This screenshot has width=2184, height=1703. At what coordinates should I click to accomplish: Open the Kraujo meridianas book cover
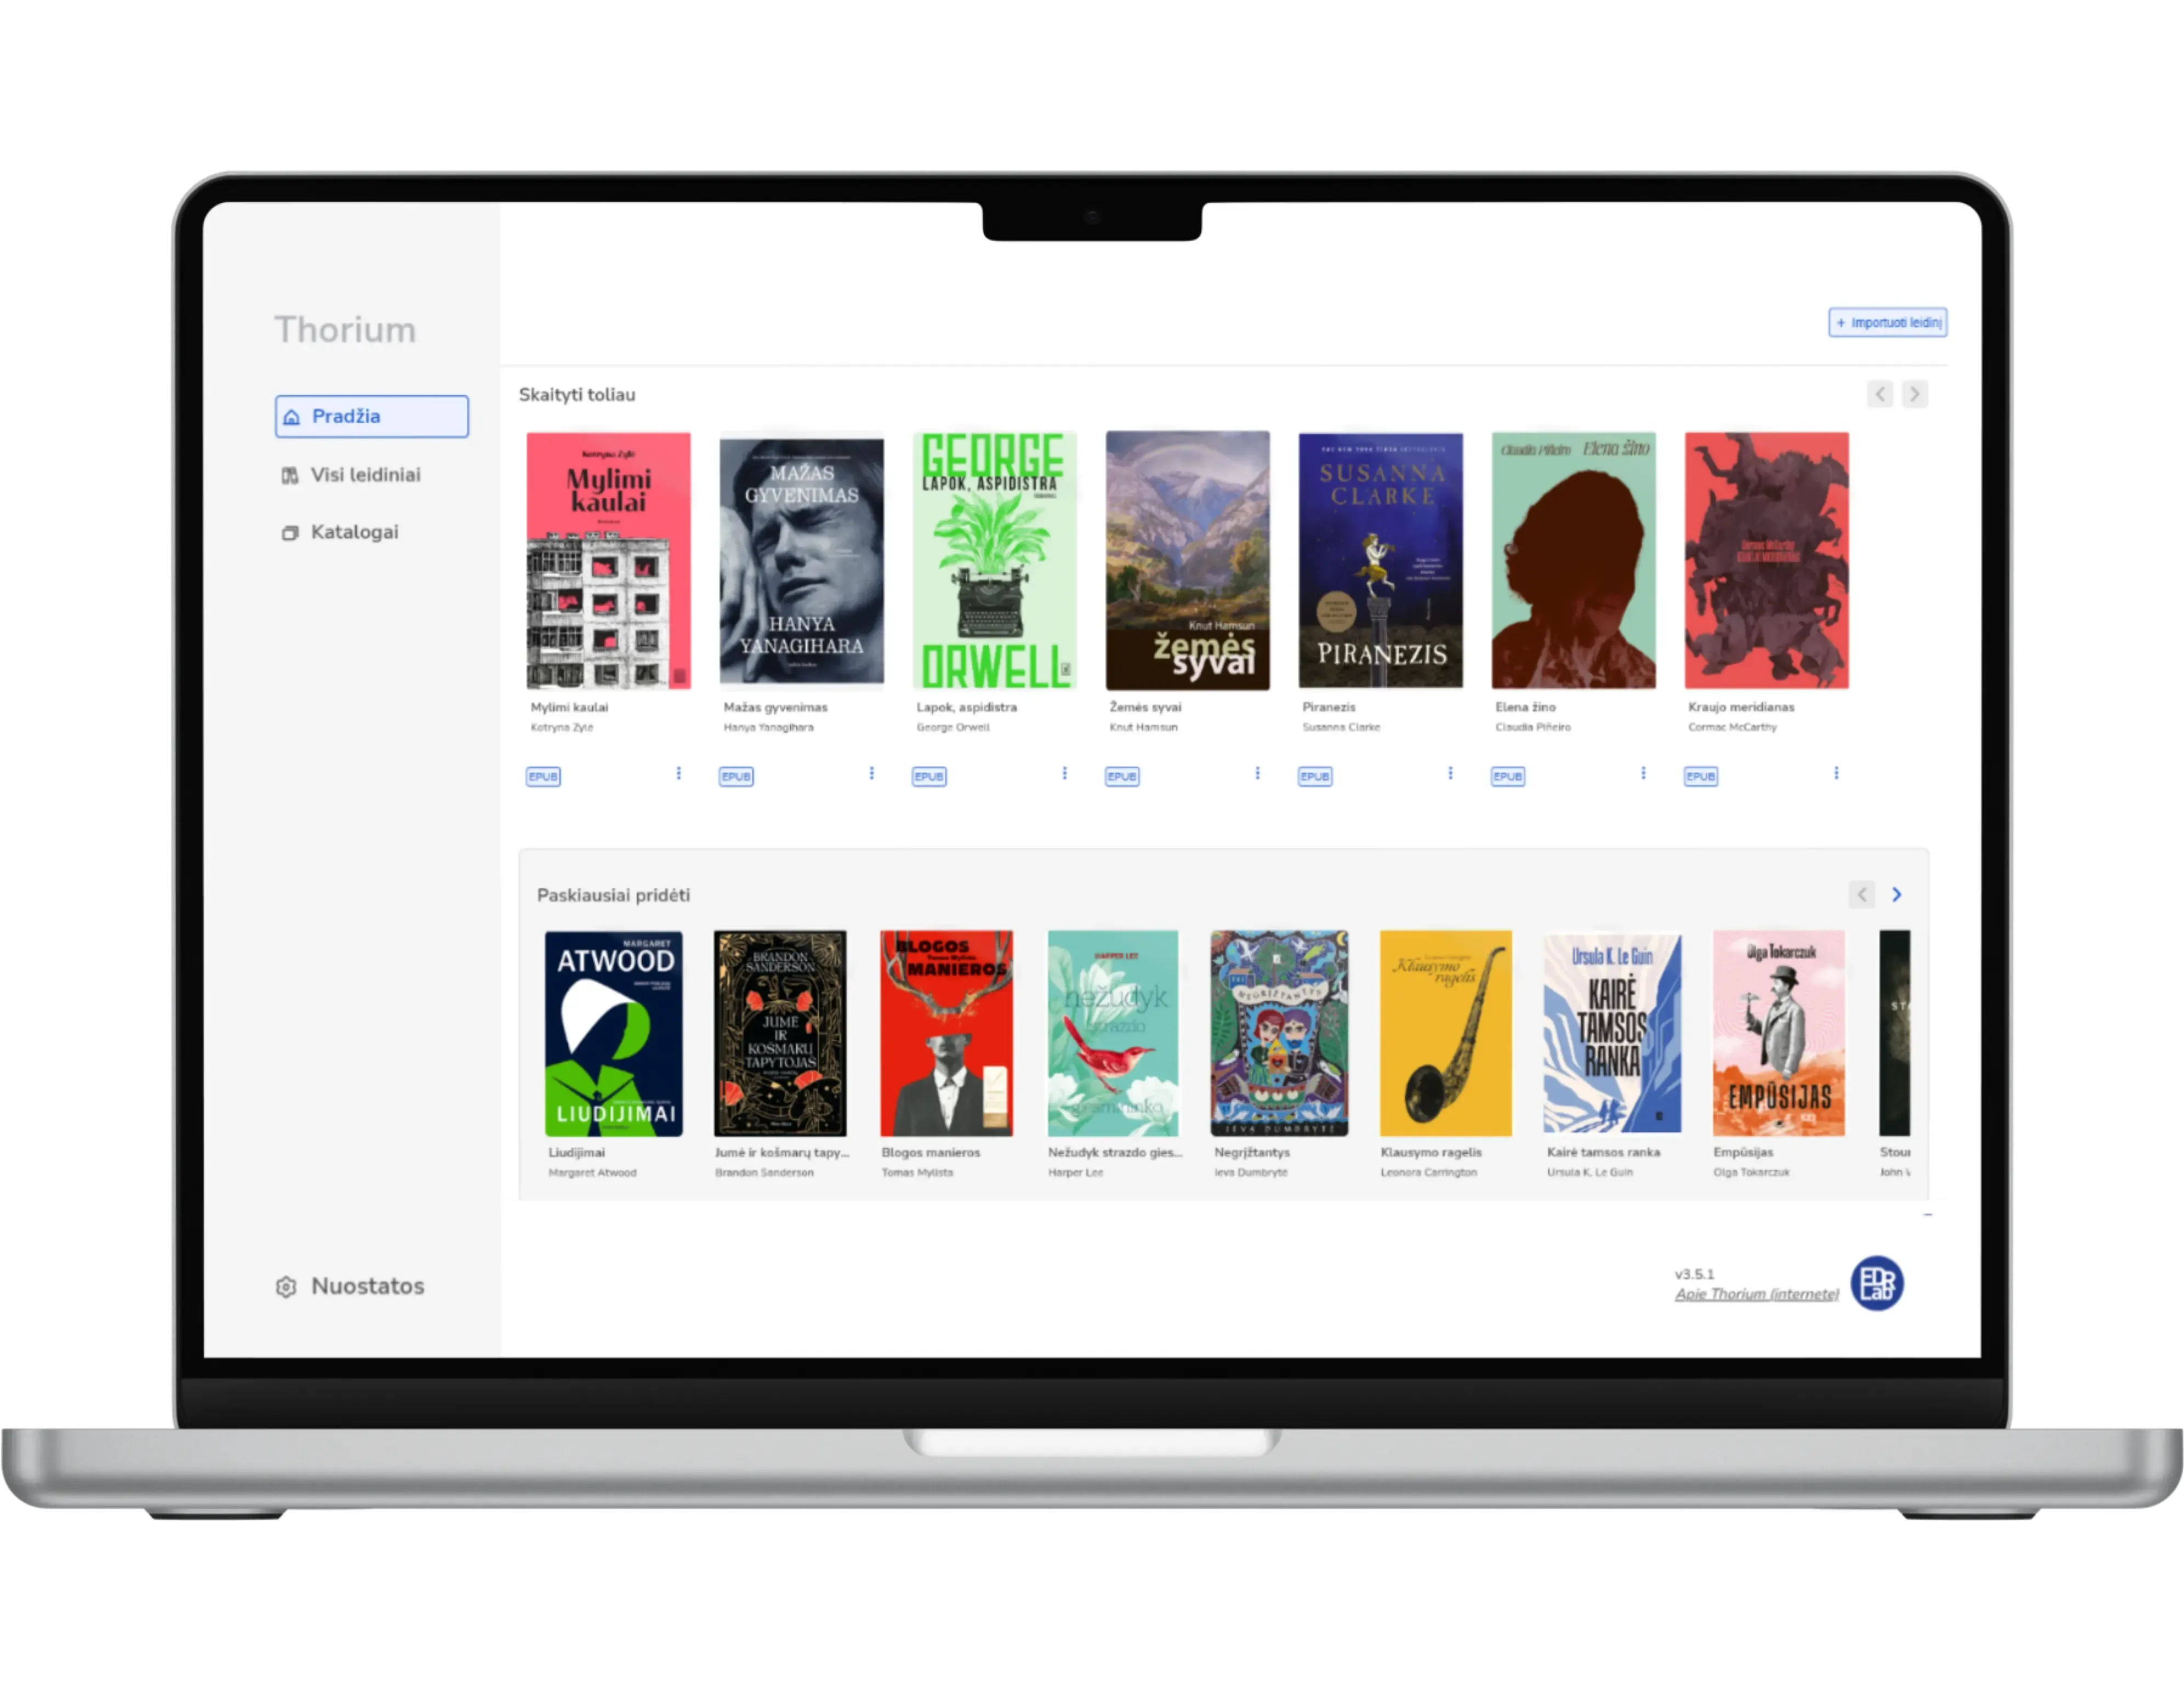pyautogui.click(x=1767, y=561)
